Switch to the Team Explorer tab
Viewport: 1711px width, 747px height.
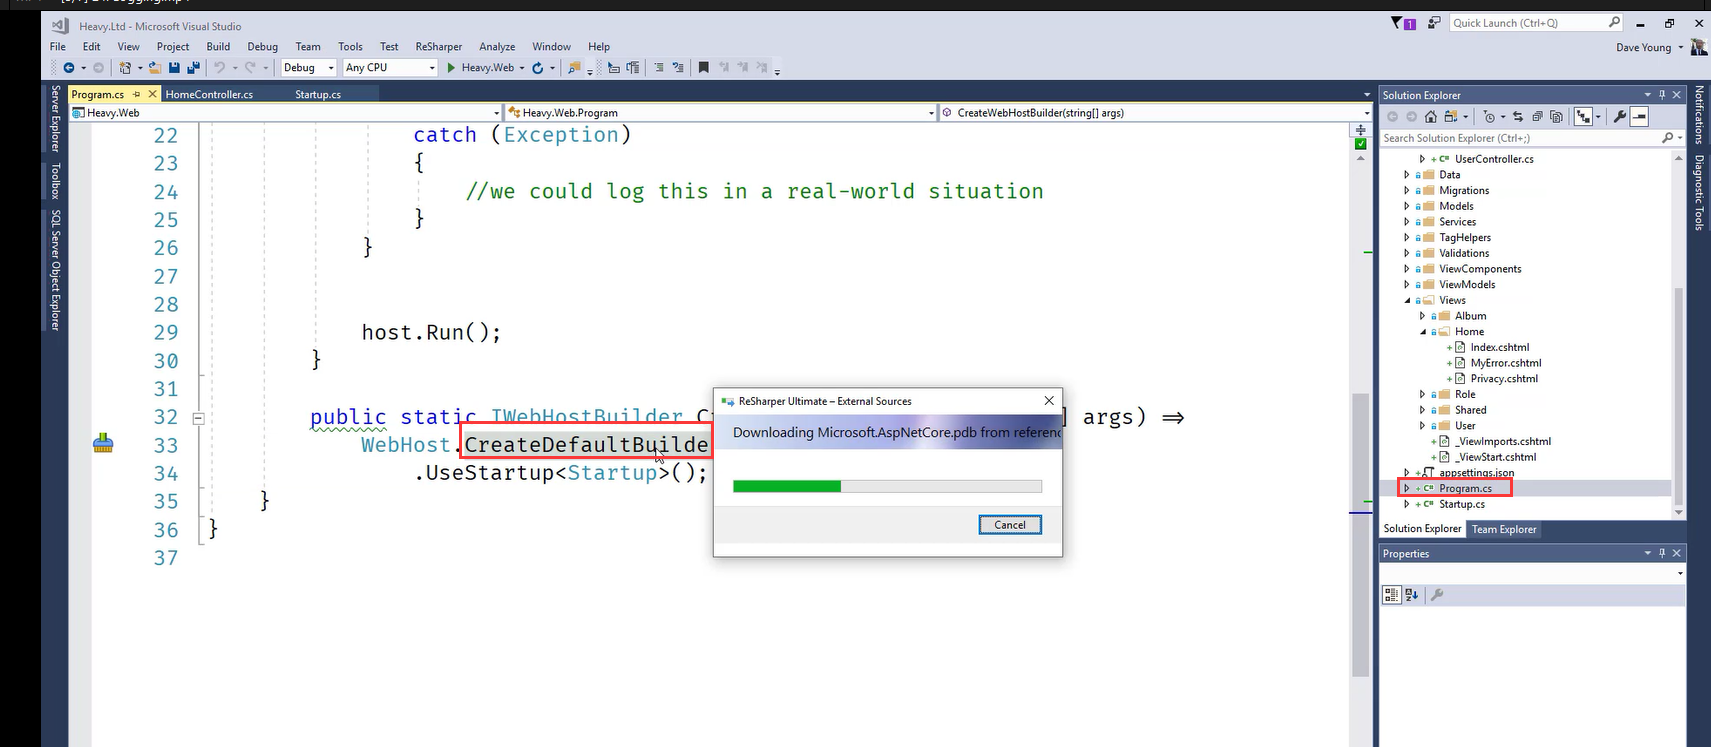(1504, 529)
